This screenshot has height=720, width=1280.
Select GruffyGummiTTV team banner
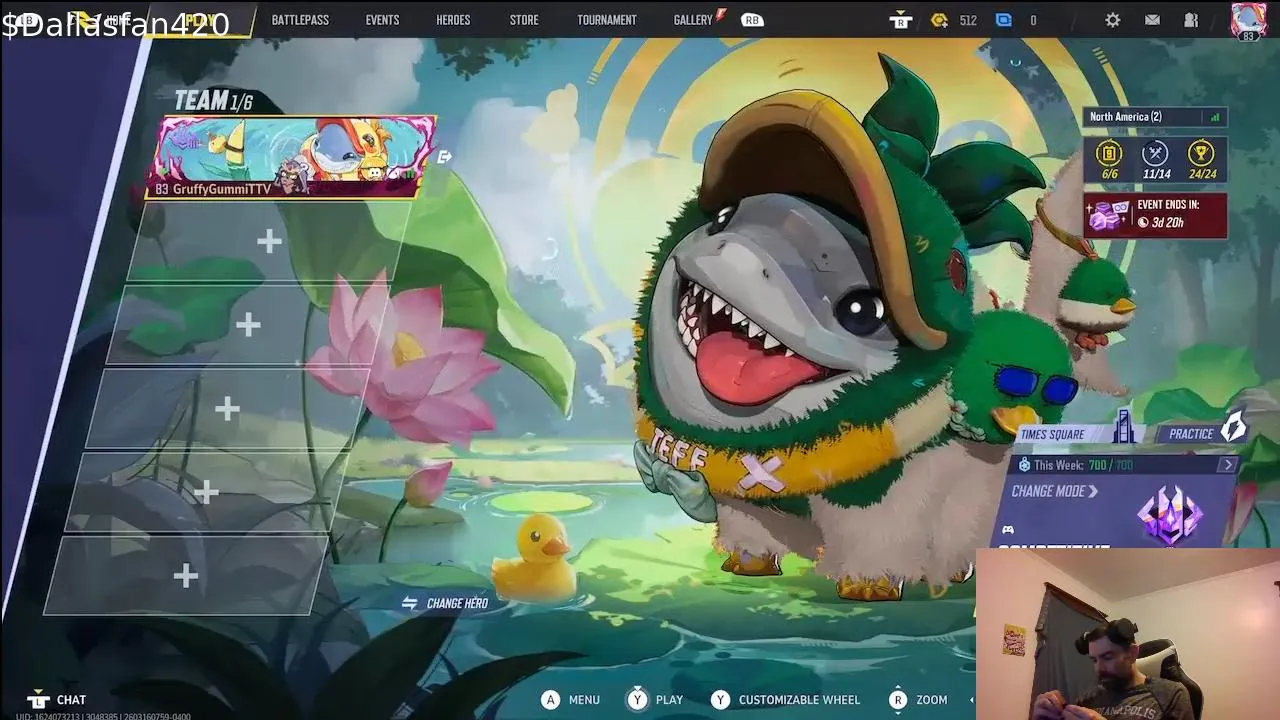pos(292,157)
